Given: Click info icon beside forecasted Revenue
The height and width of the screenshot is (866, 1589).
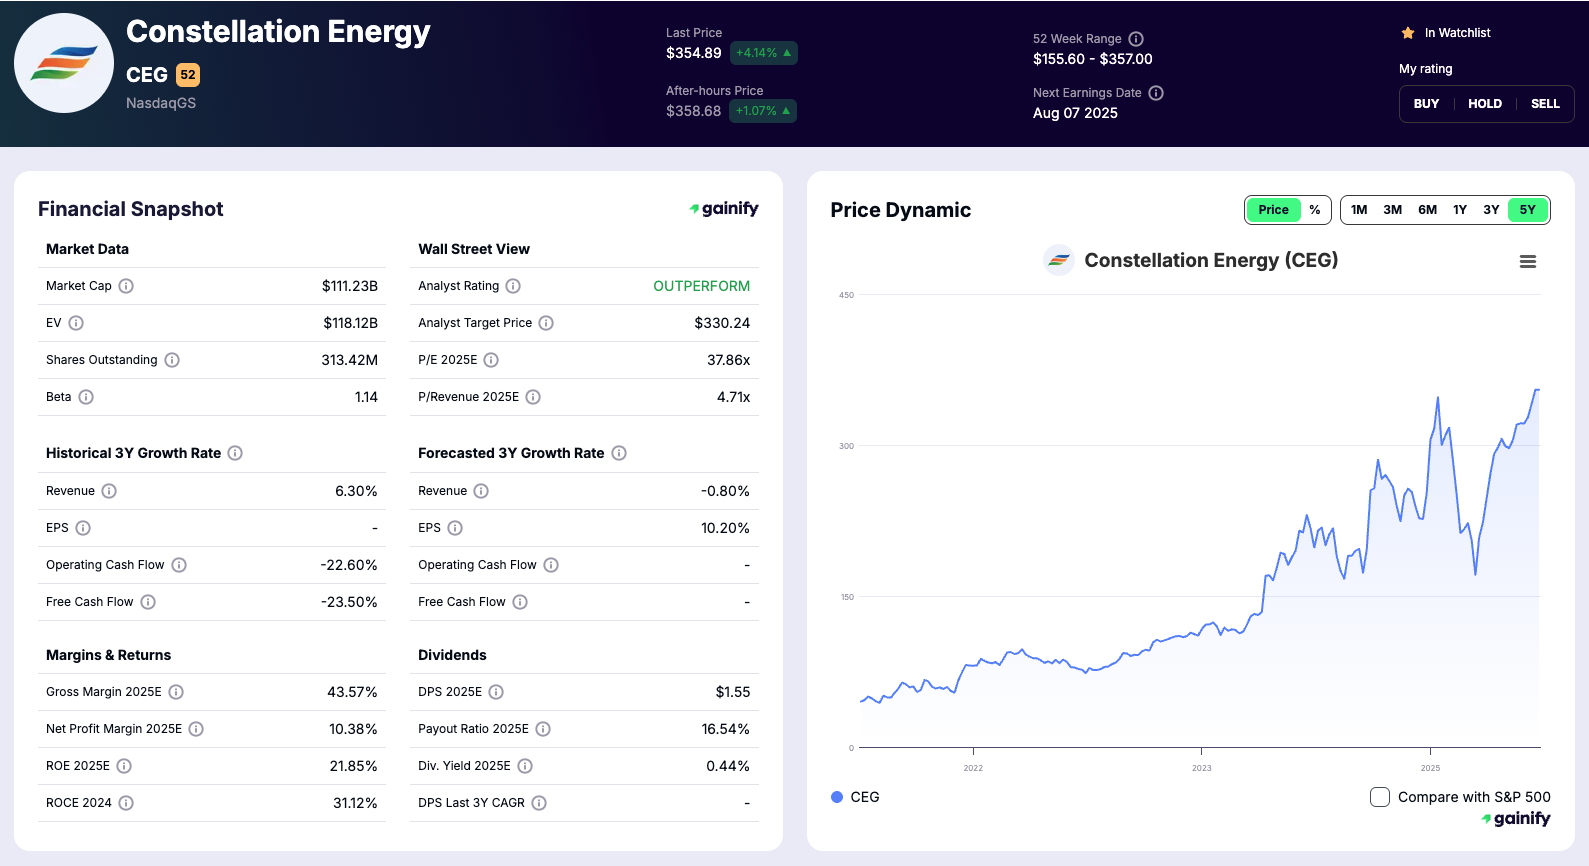Looking at the screenshot, I should coord(481,491).
